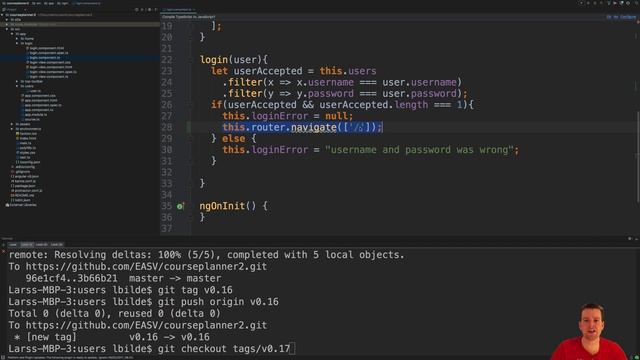Click scroll-from-source icon in Project panel

[137, 9]
